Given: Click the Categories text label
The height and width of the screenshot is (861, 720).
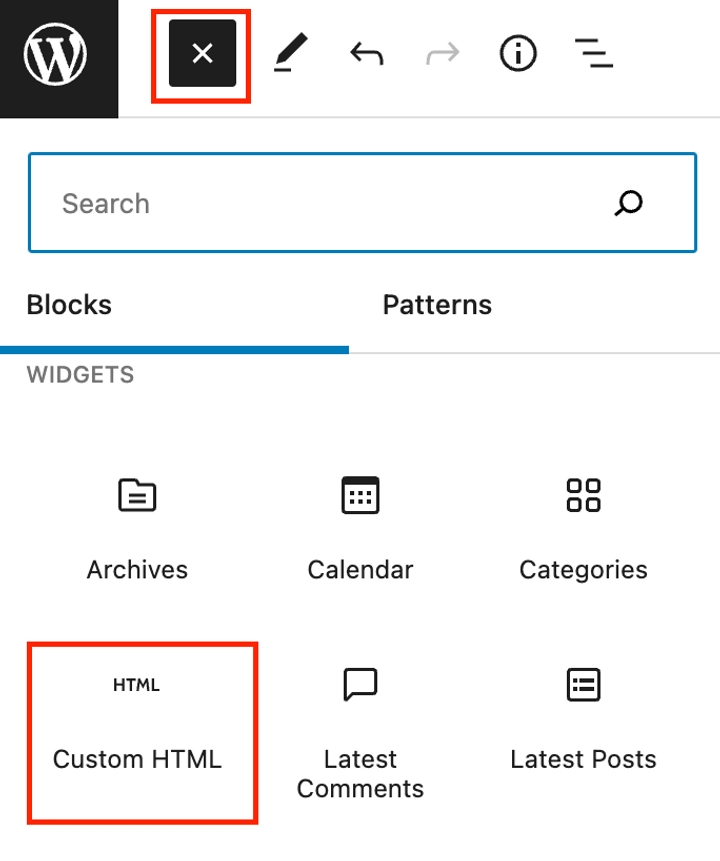Looking at the screenshot, I should coord(583,570).
